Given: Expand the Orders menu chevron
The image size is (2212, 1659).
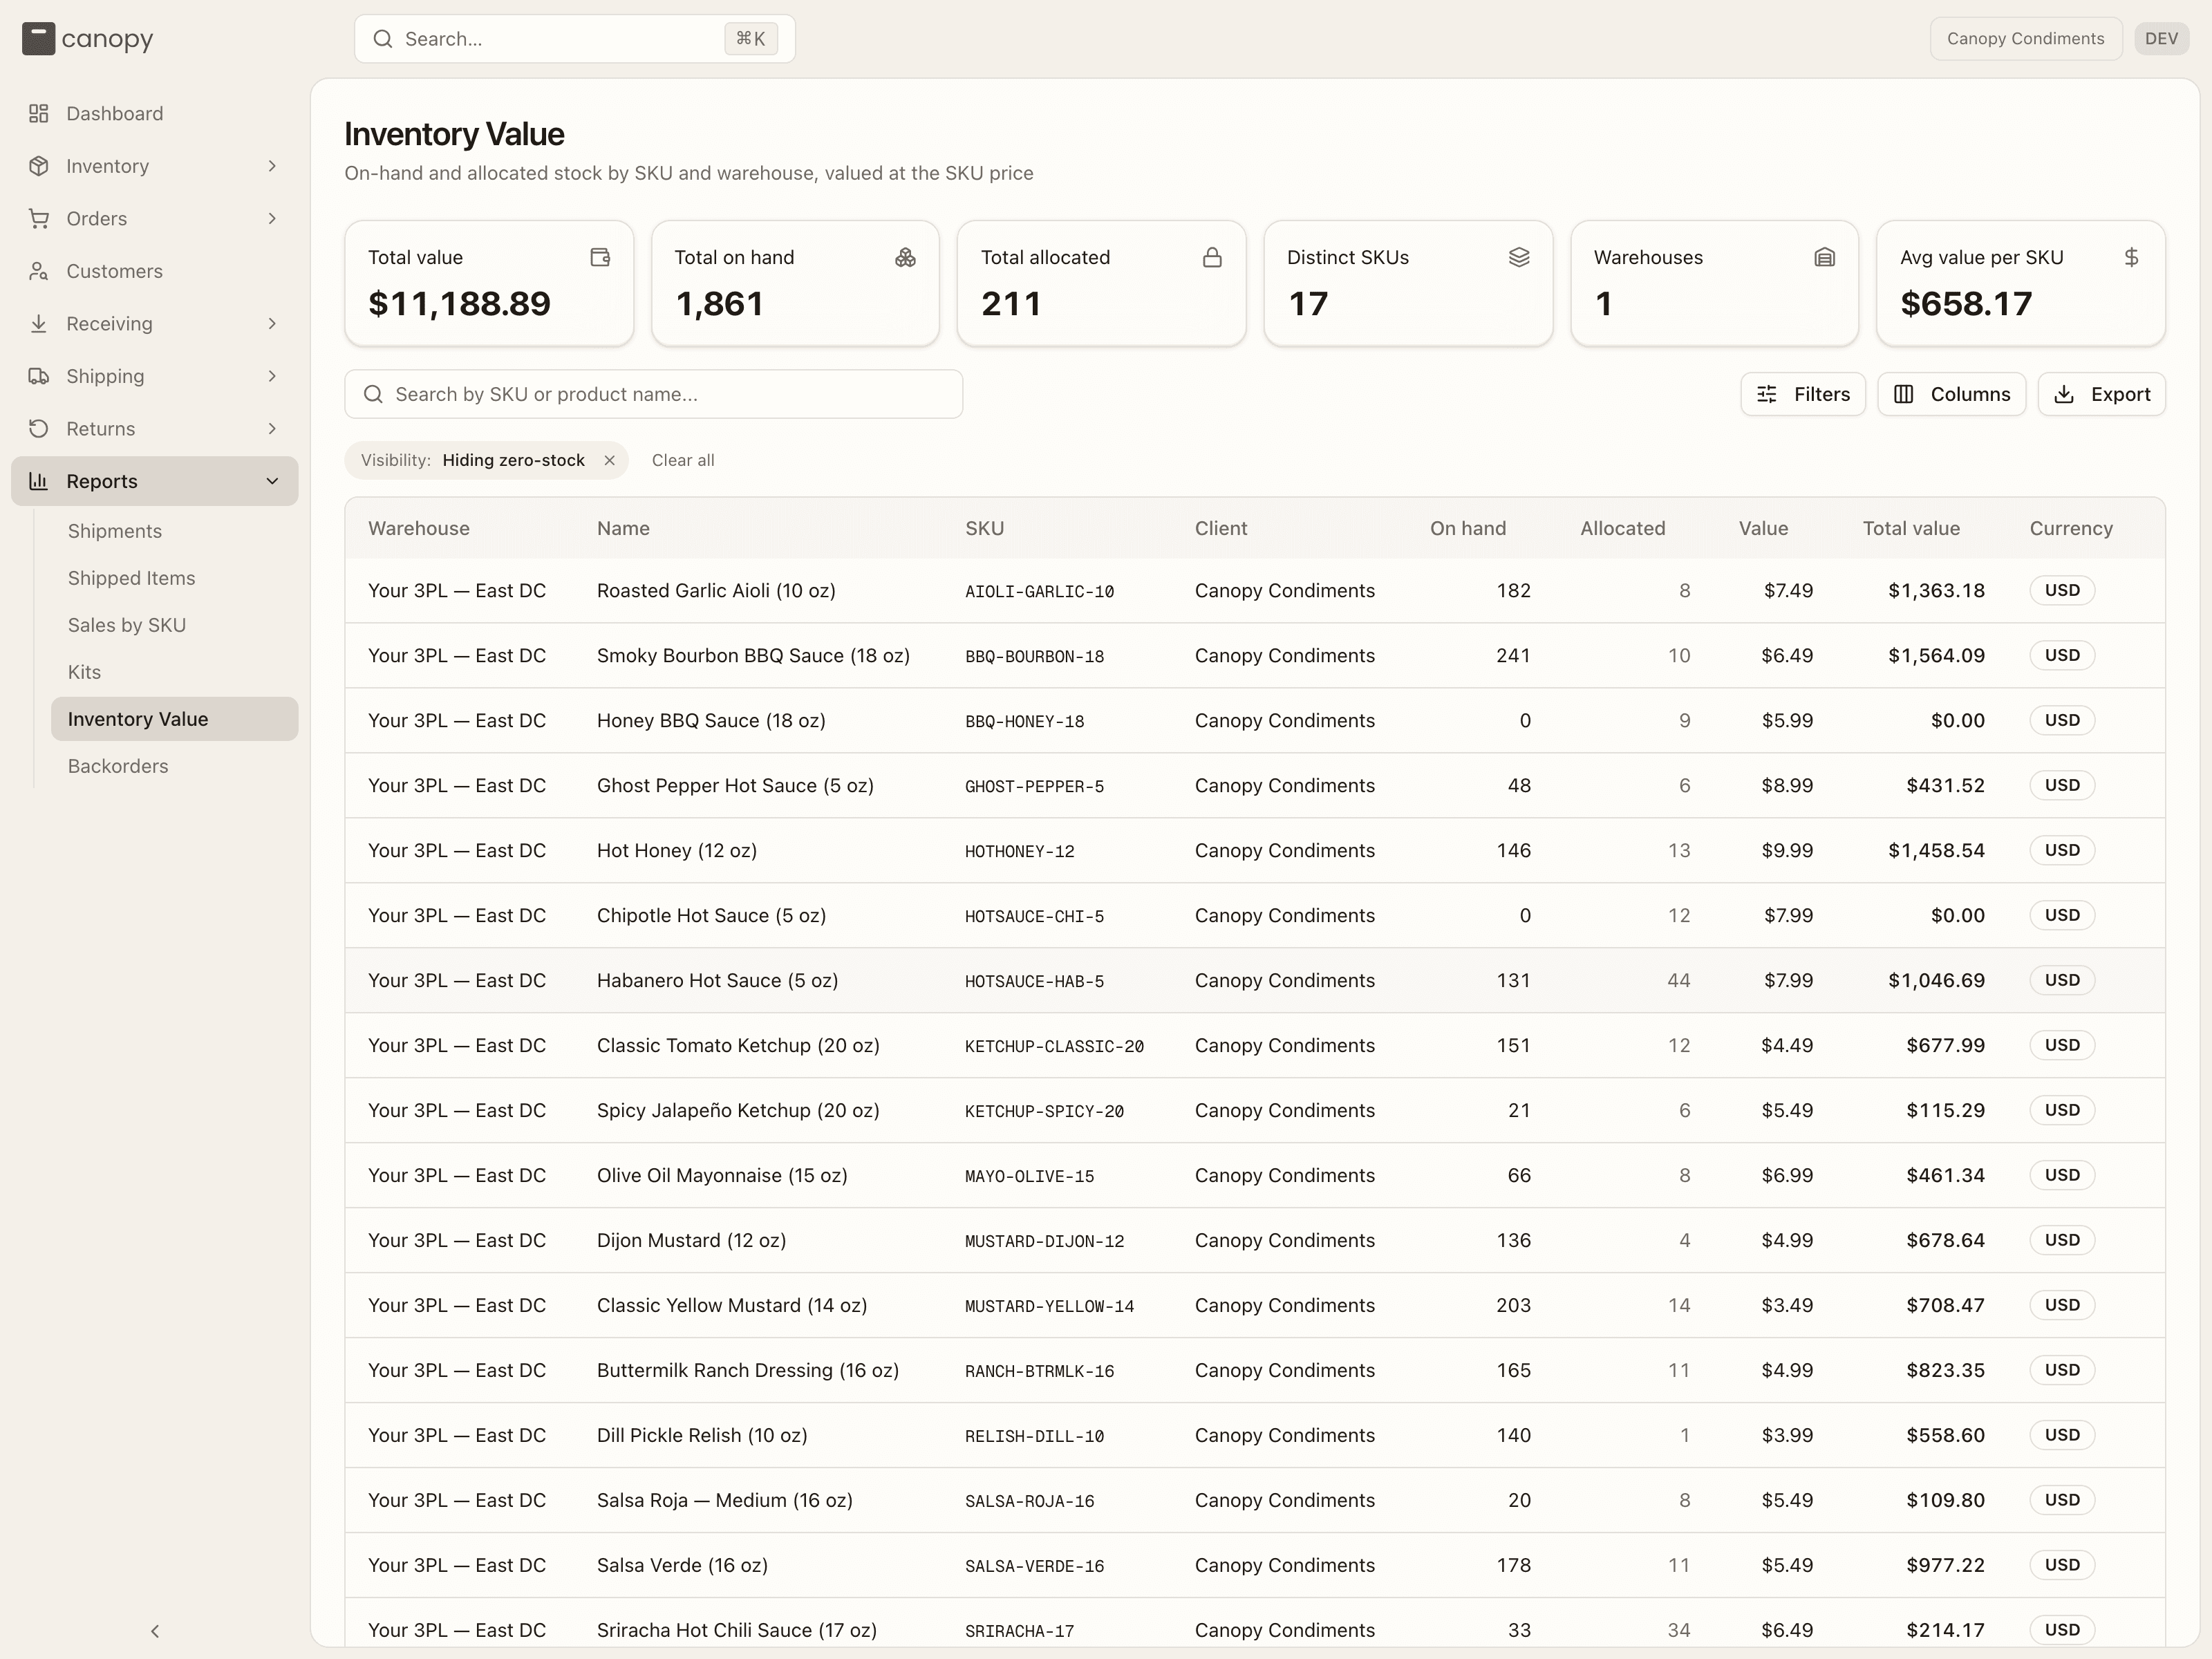Looking at the screenshot, I should [272, 218].
